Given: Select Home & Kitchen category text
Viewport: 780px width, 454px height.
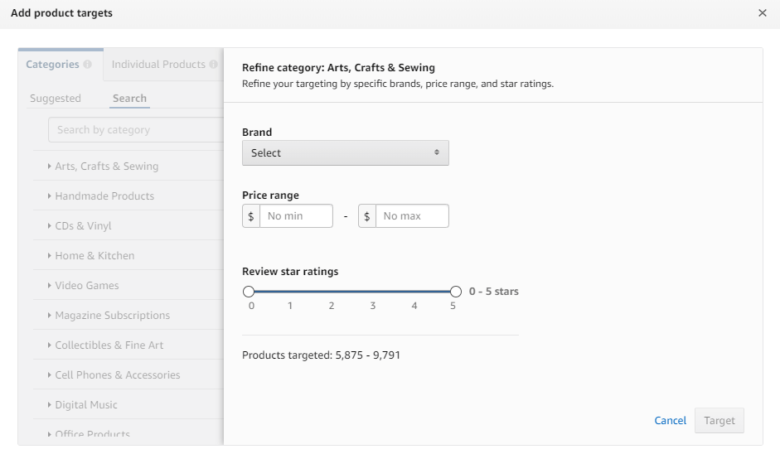Looking at the screenshot, I should (x=95, y=256).
